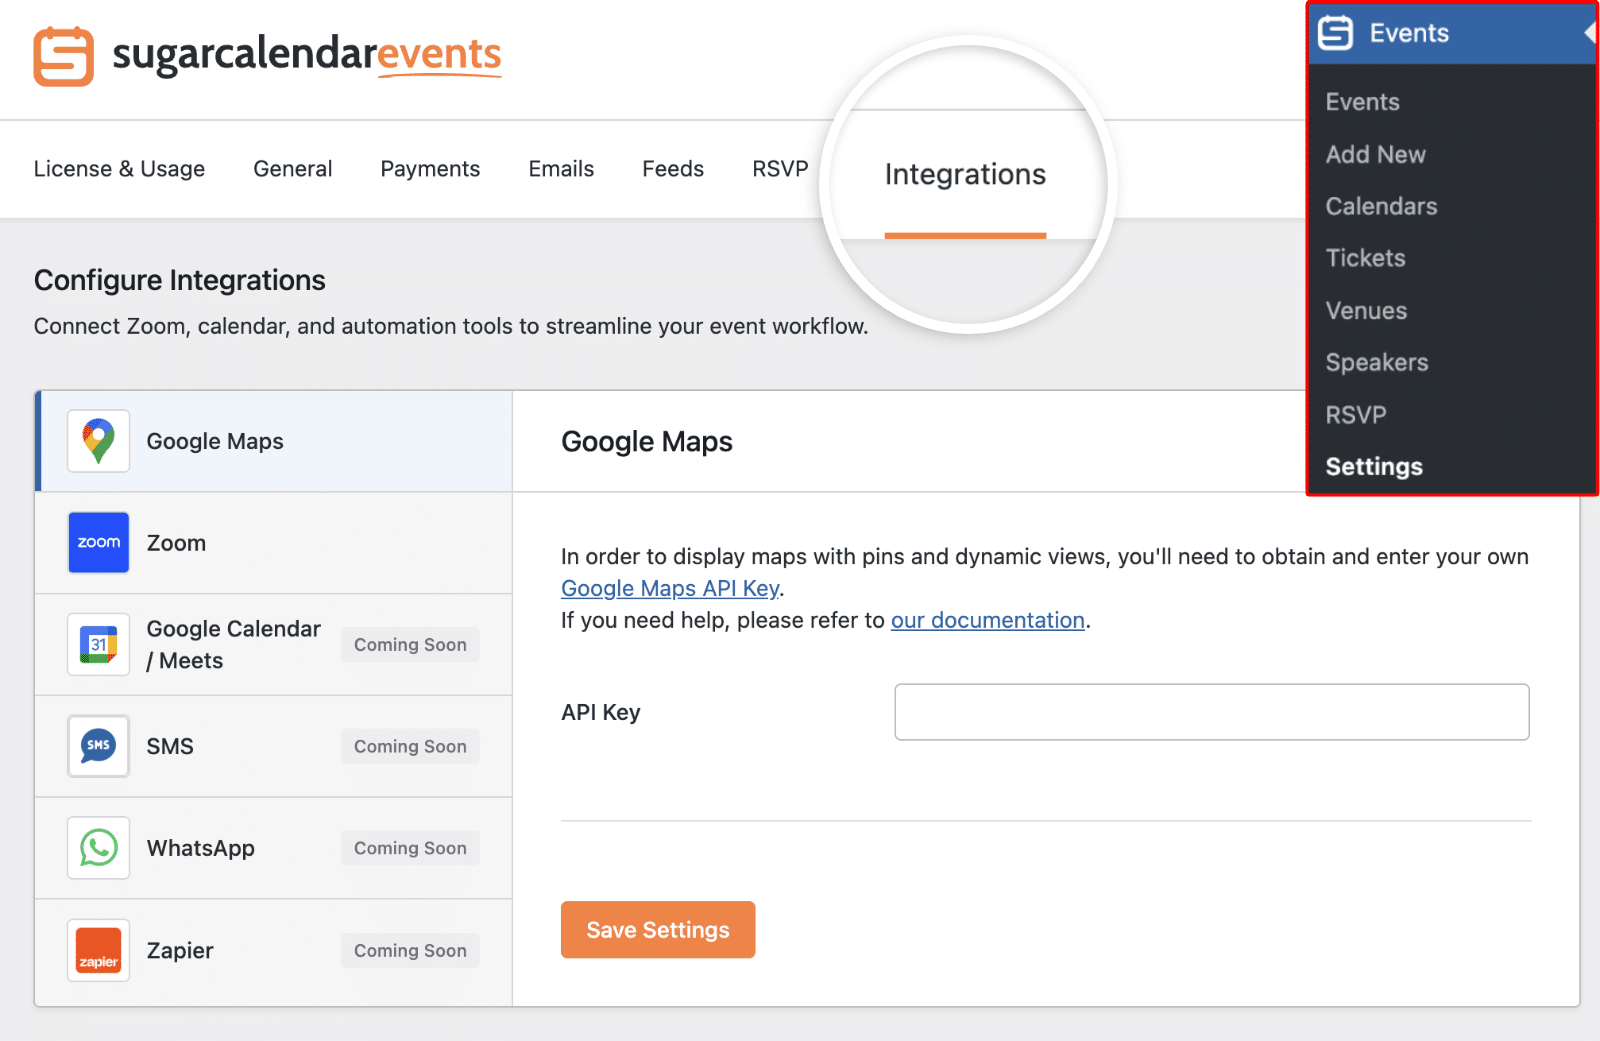
Task: Select the SMS chat bubble icon
Action: (98, 746)
